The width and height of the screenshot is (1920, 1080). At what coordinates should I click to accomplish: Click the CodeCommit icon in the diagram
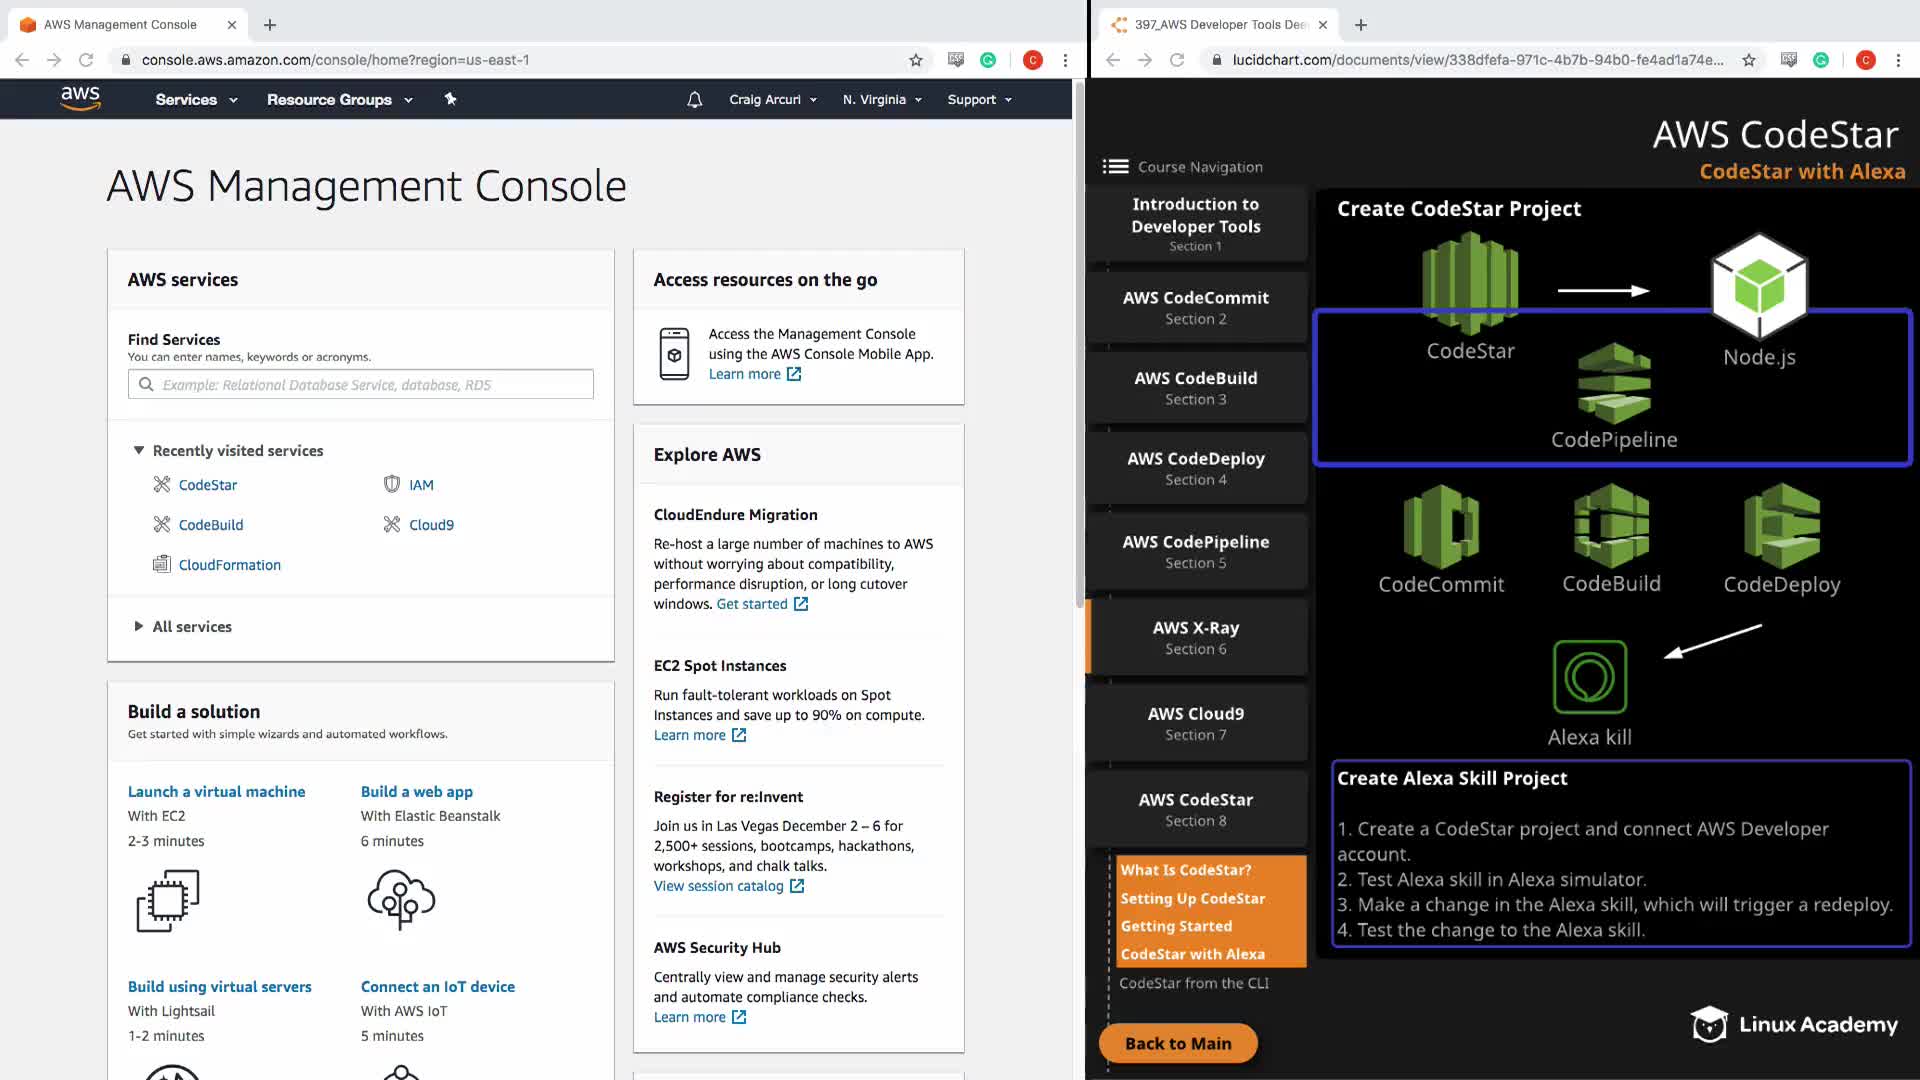(x=1441, y=526)
